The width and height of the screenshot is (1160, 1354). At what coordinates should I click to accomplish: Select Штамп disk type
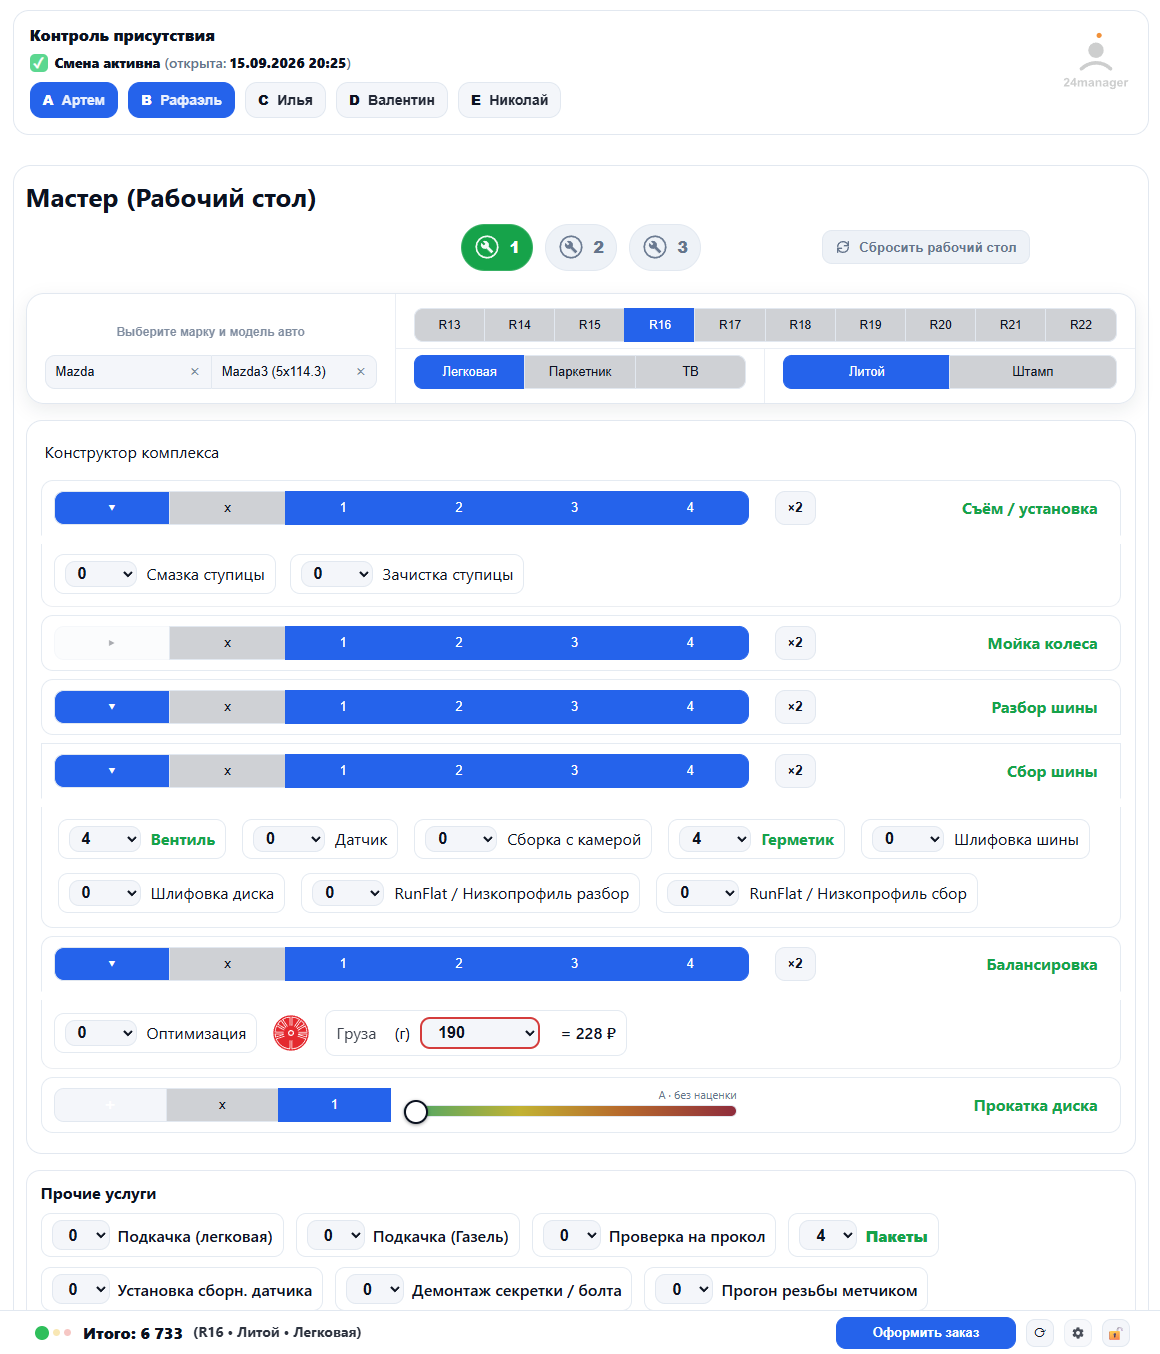click(1032, 371)
